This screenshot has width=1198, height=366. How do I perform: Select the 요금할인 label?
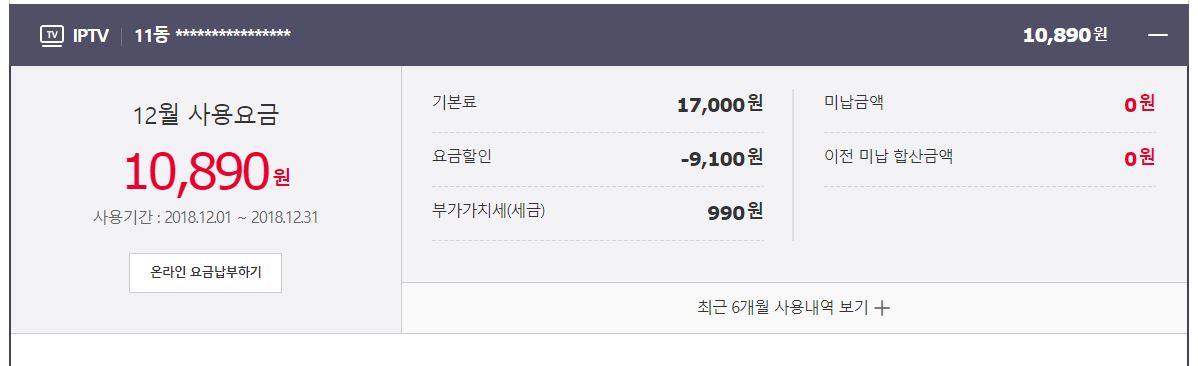pos(462,157)
